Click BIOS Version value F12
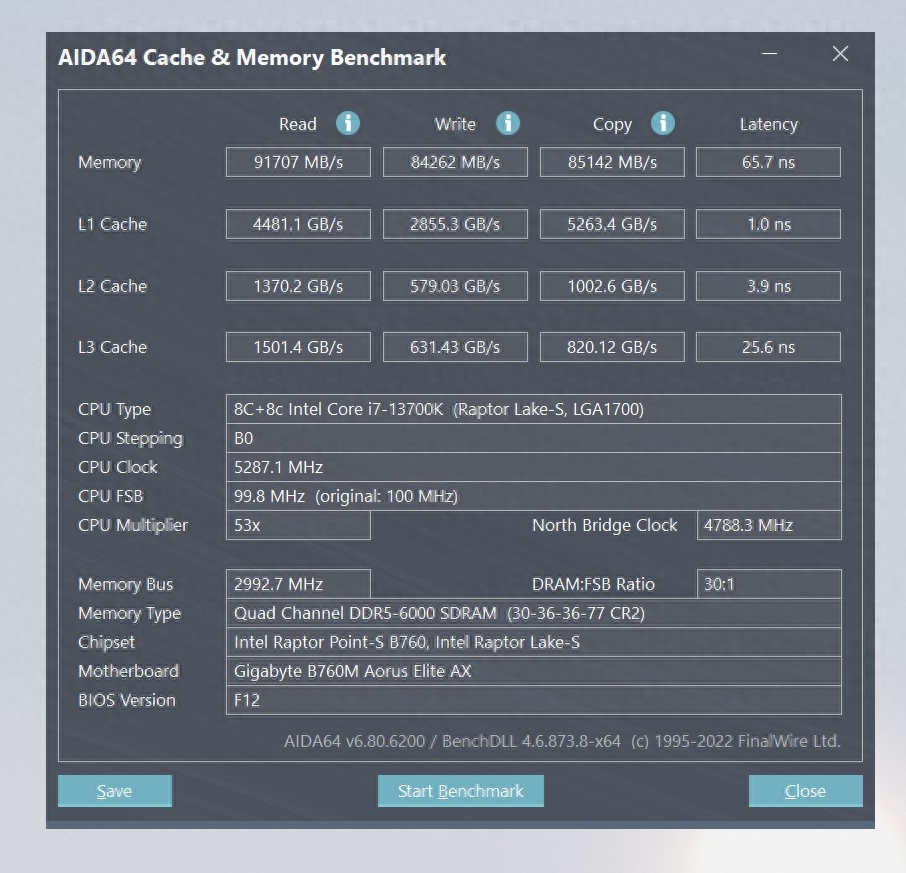Image resolution: width=906 pixels, height=873 pixels. click(x=534, y=700)
